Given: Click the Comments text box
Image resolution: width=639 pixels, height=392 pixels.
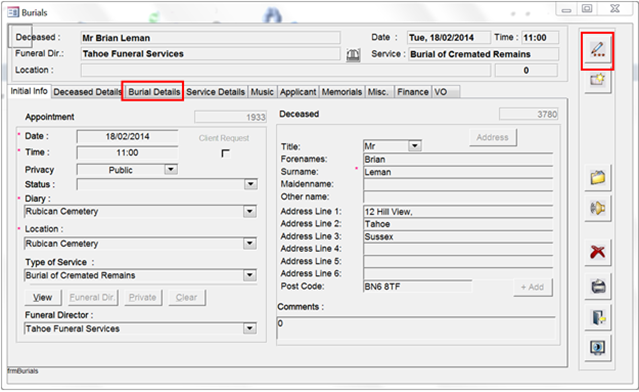Looking at the screenshot, I should 416,328.
